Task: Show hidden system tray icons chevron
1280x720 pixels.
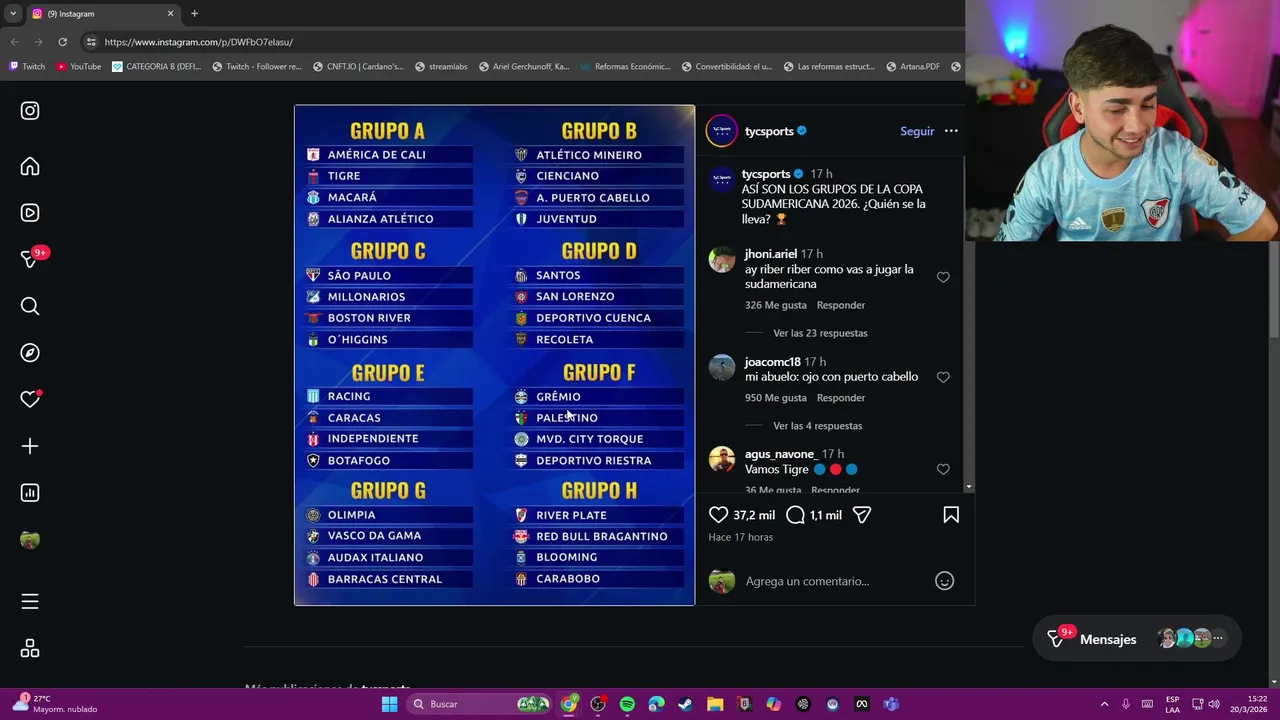Action: tap(1104, 704)
